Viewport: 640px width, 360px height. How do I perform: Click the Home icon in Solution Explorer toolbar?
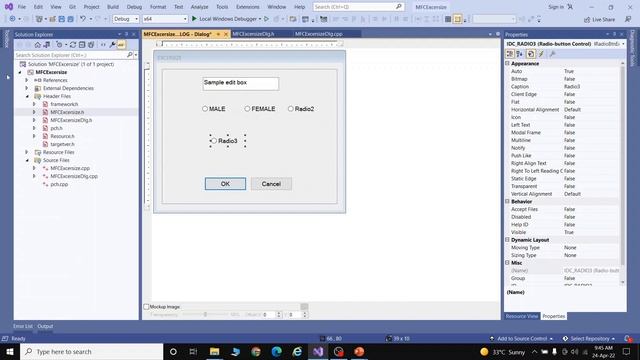coord(38,44)
